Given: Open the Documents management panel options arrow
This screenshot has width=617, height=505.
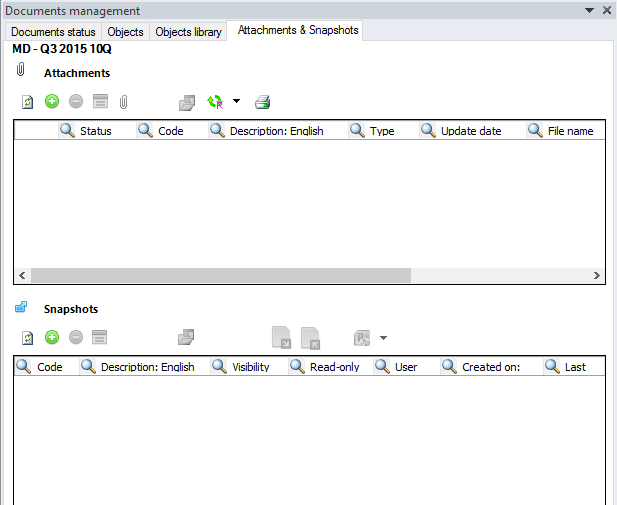Looking at the screenshot, I should pyautogui.click(x=589, y=10).
